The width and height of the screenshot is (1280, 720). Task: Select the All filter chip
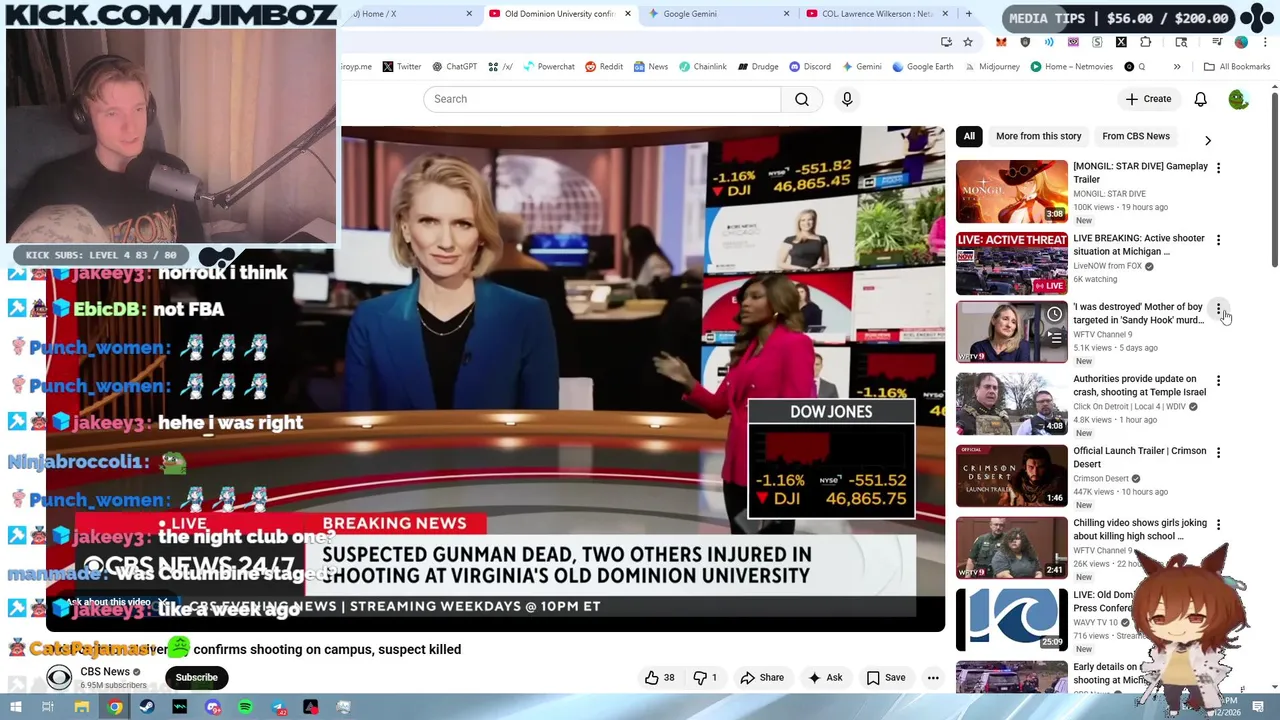click(x=969, y=136)
